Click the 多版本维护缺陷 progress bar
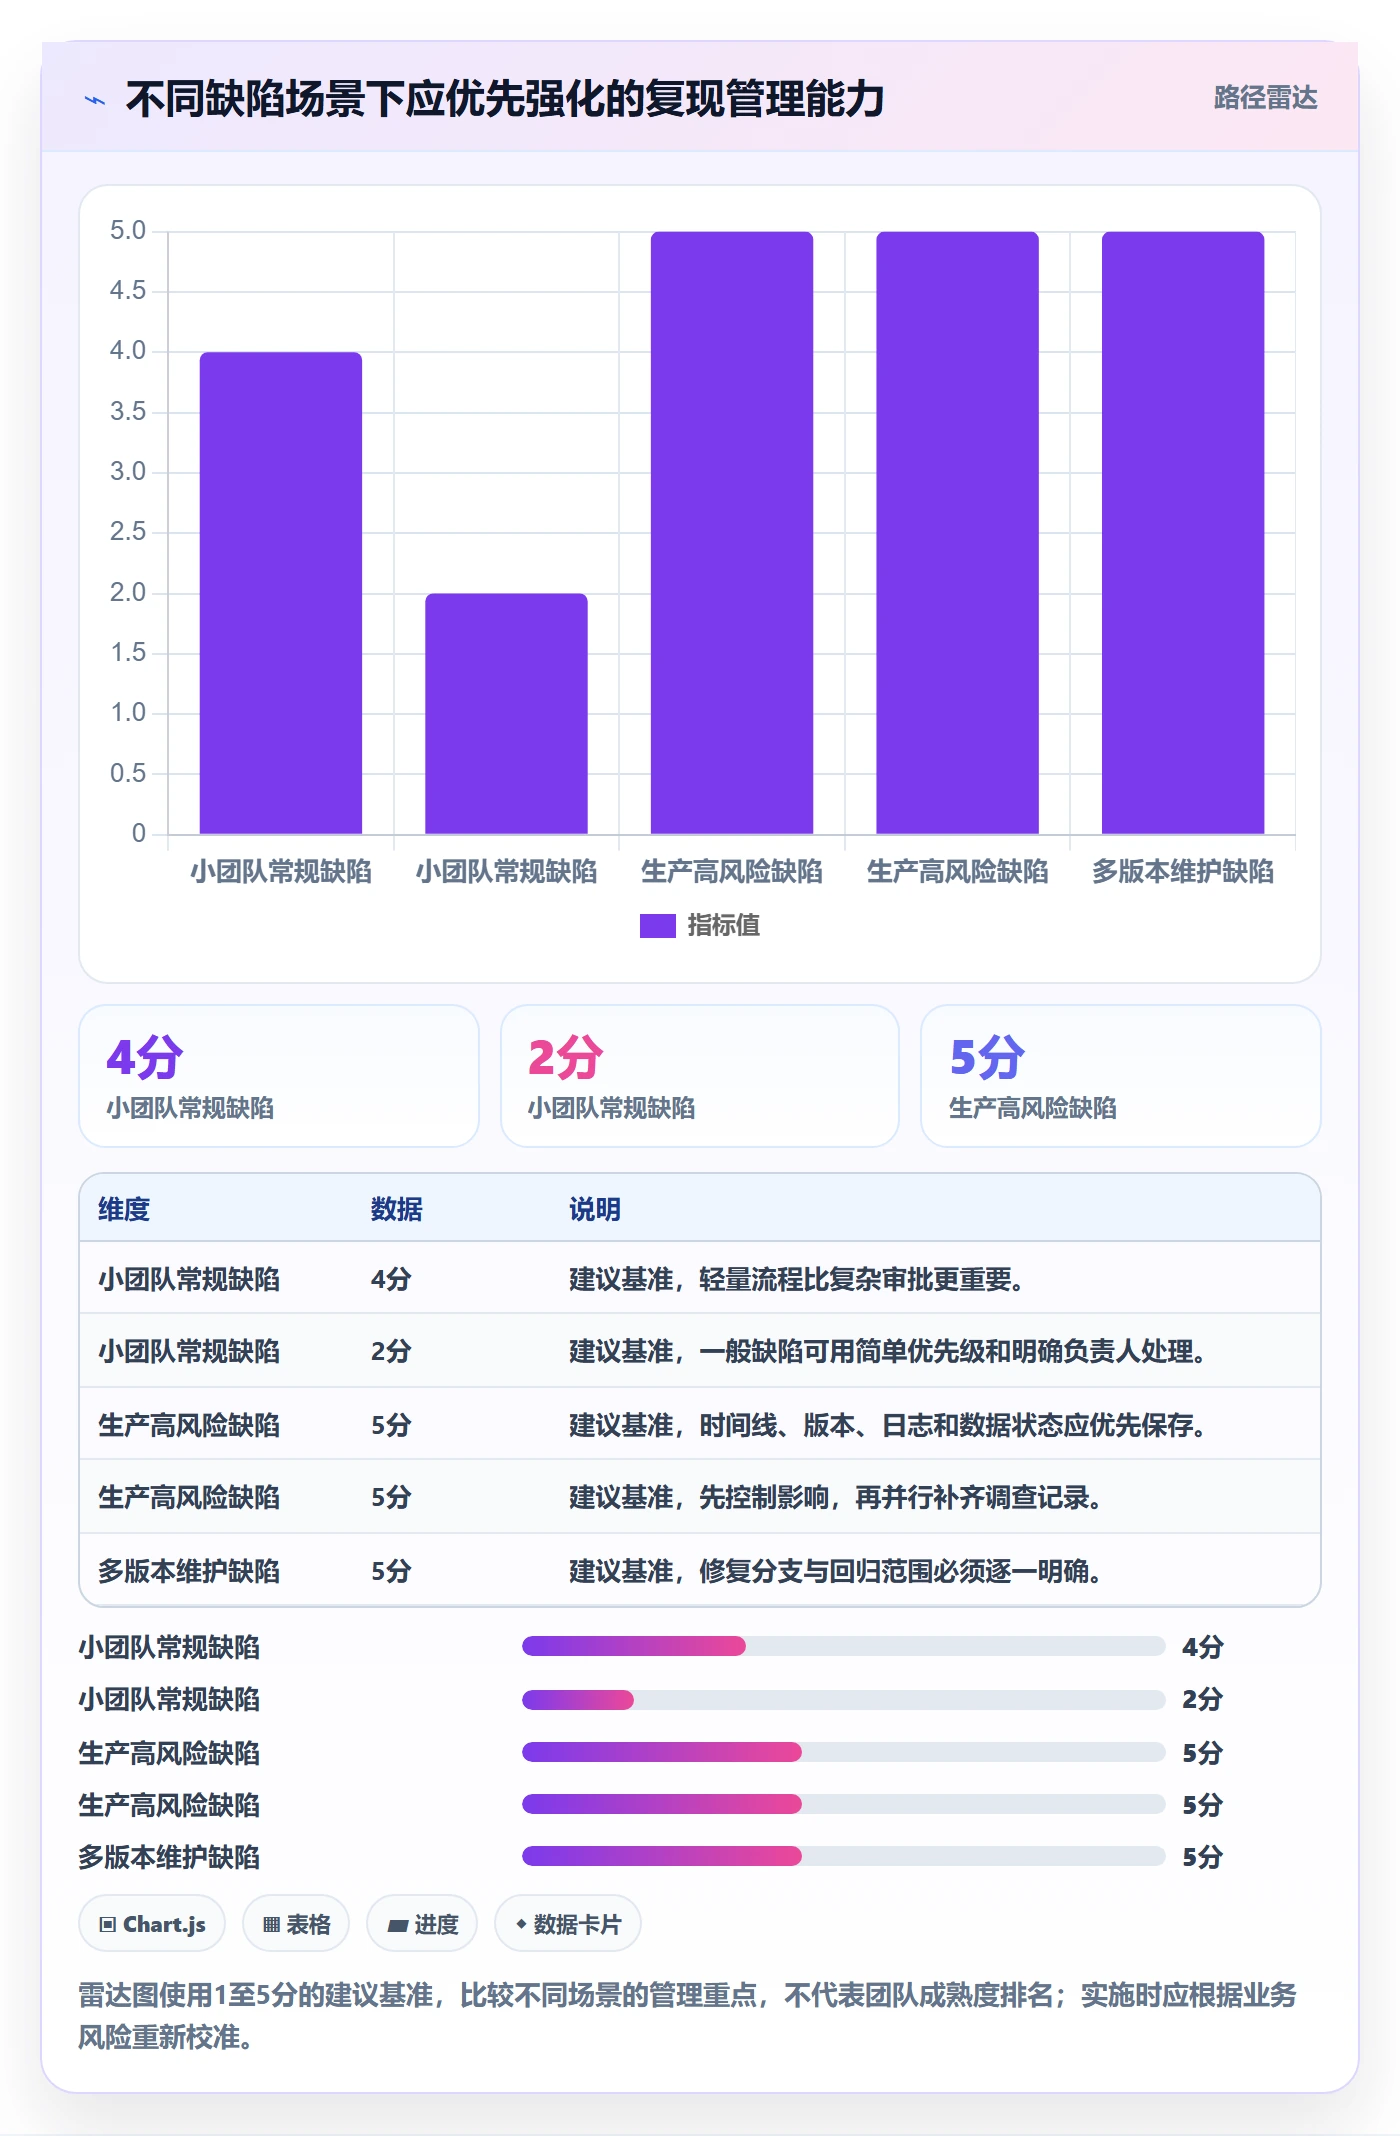 coord(843,1856)
